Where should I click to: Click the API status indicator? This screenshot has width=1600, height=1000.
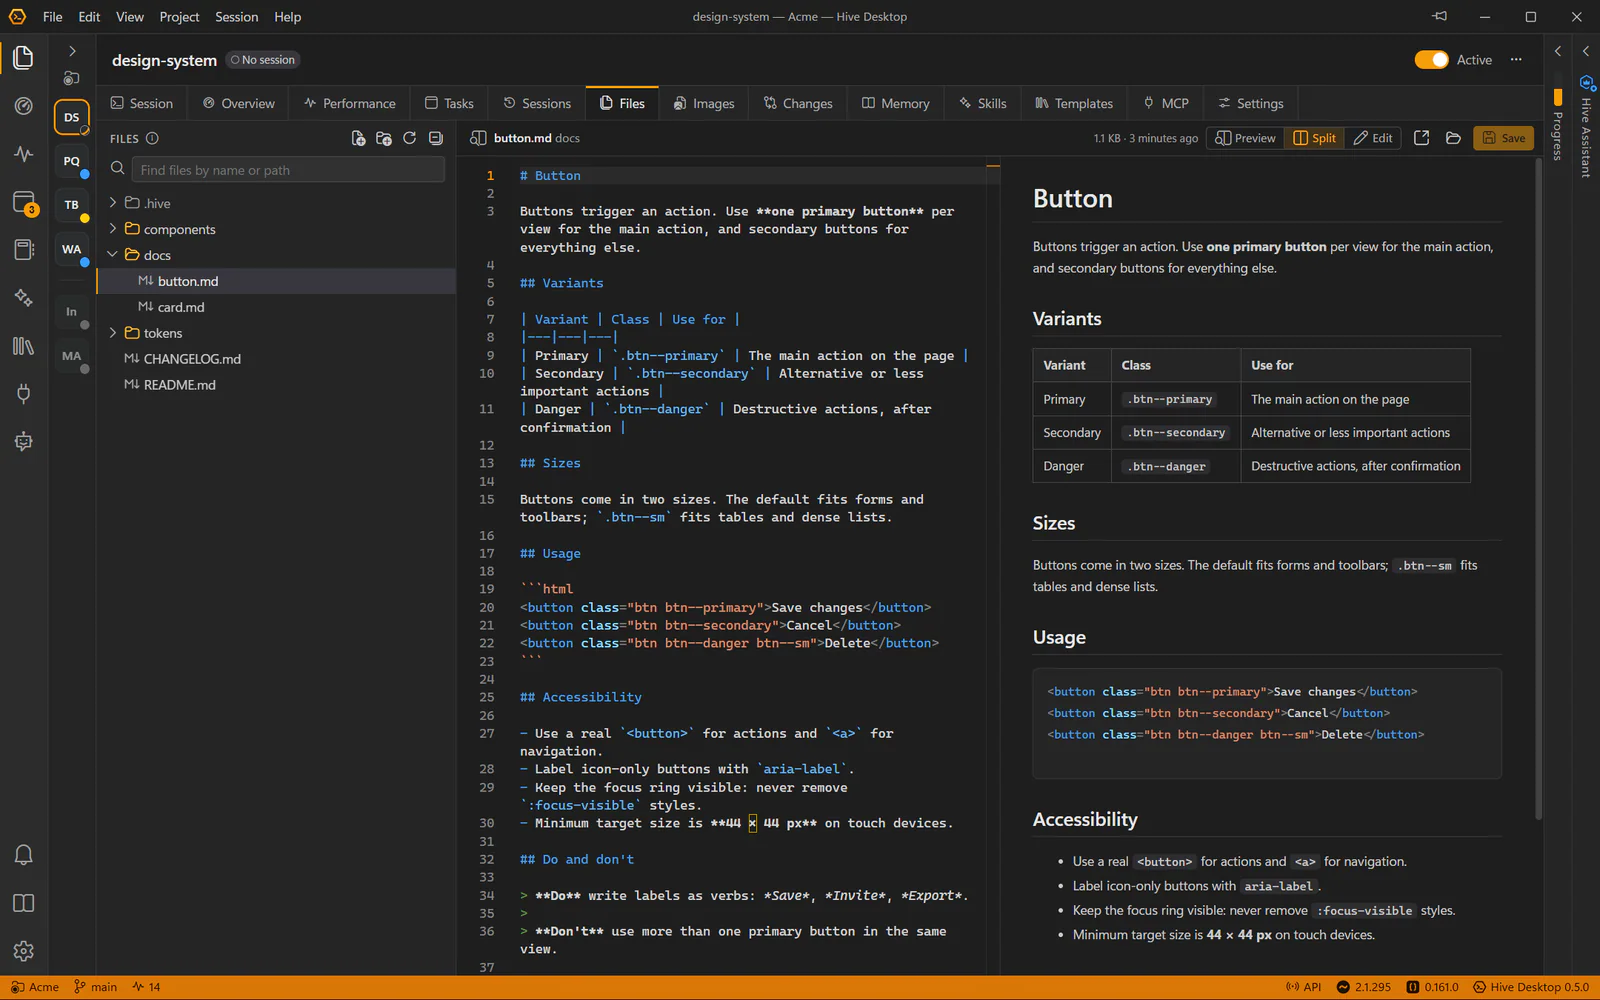click(1303, 987)
